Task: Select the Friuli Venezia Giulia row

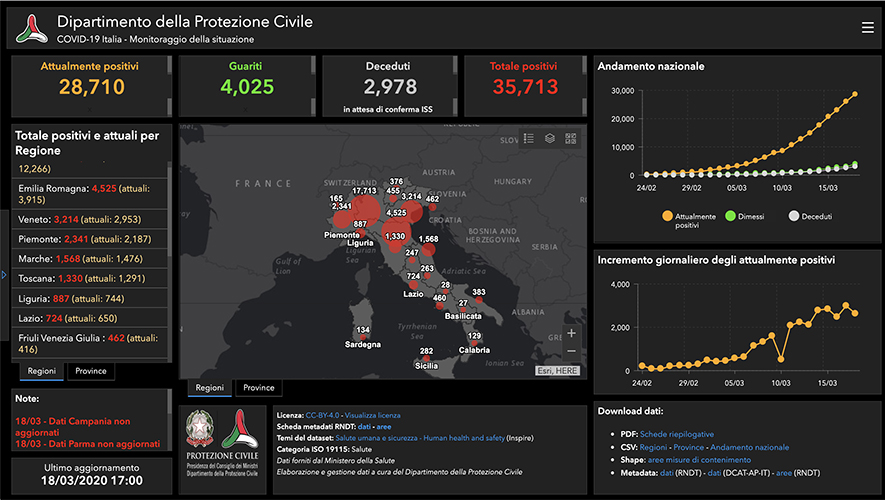Action: (x=90, y=344)
